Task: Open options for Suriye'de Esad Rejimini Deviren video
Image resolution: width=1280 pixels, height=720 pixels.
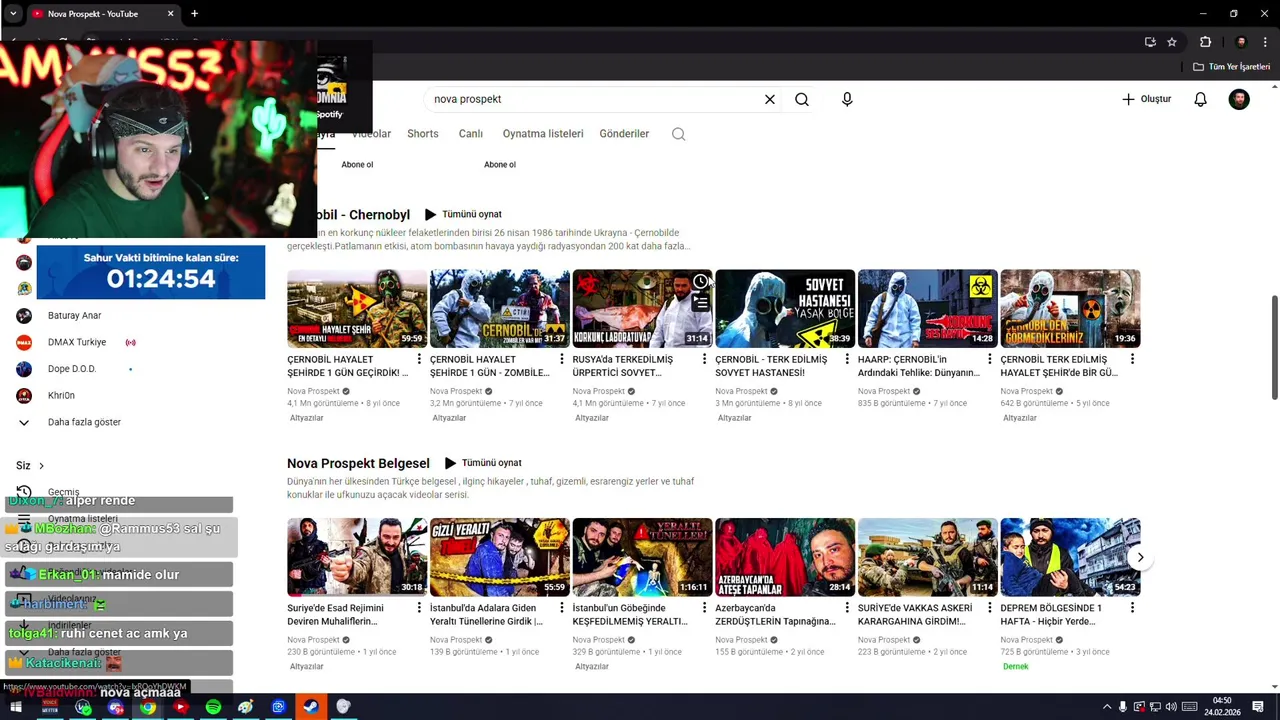Action: (419, 608)
